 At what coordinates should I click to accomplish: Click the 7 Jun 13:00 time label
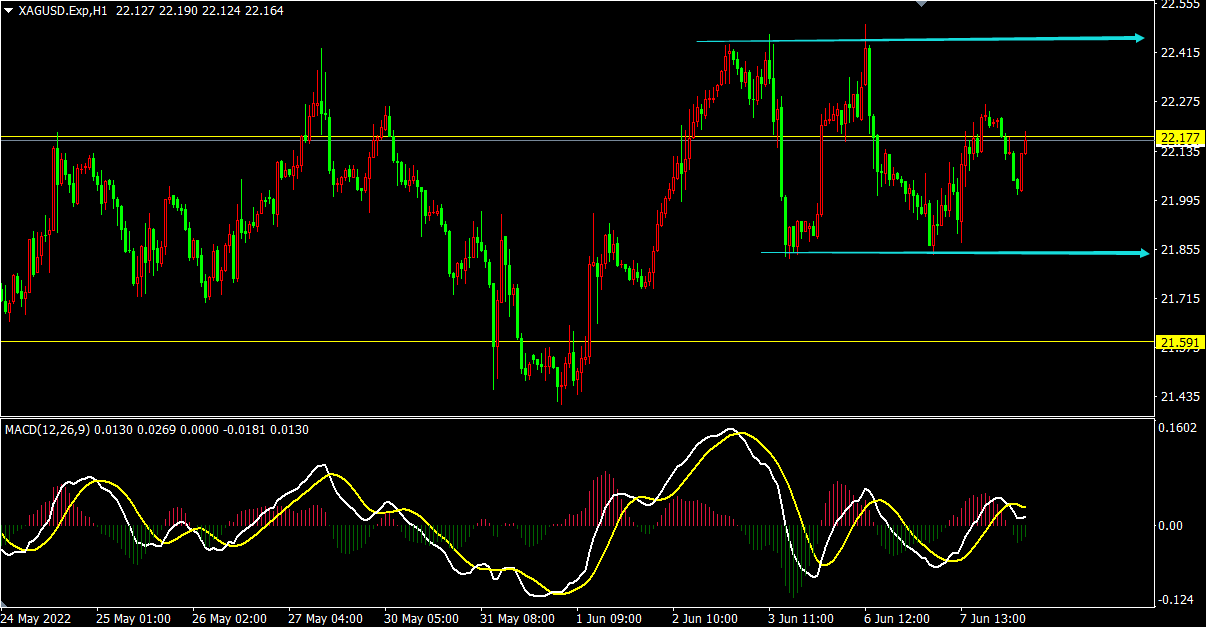992,618
